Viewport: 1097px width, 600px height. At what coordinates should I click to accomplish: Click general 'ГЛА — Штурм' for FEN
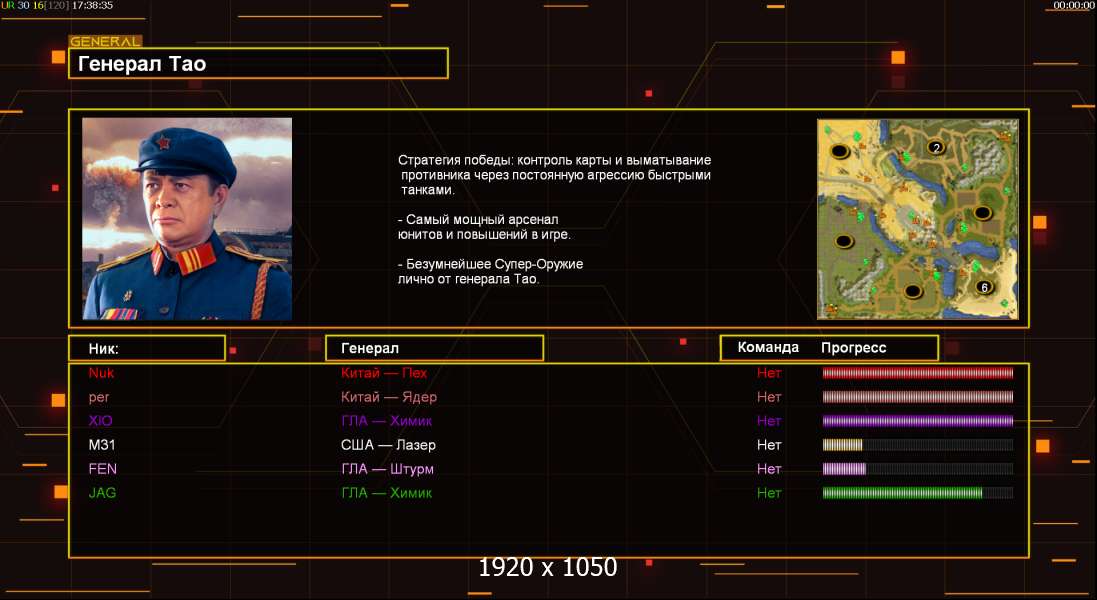(387, 469)
